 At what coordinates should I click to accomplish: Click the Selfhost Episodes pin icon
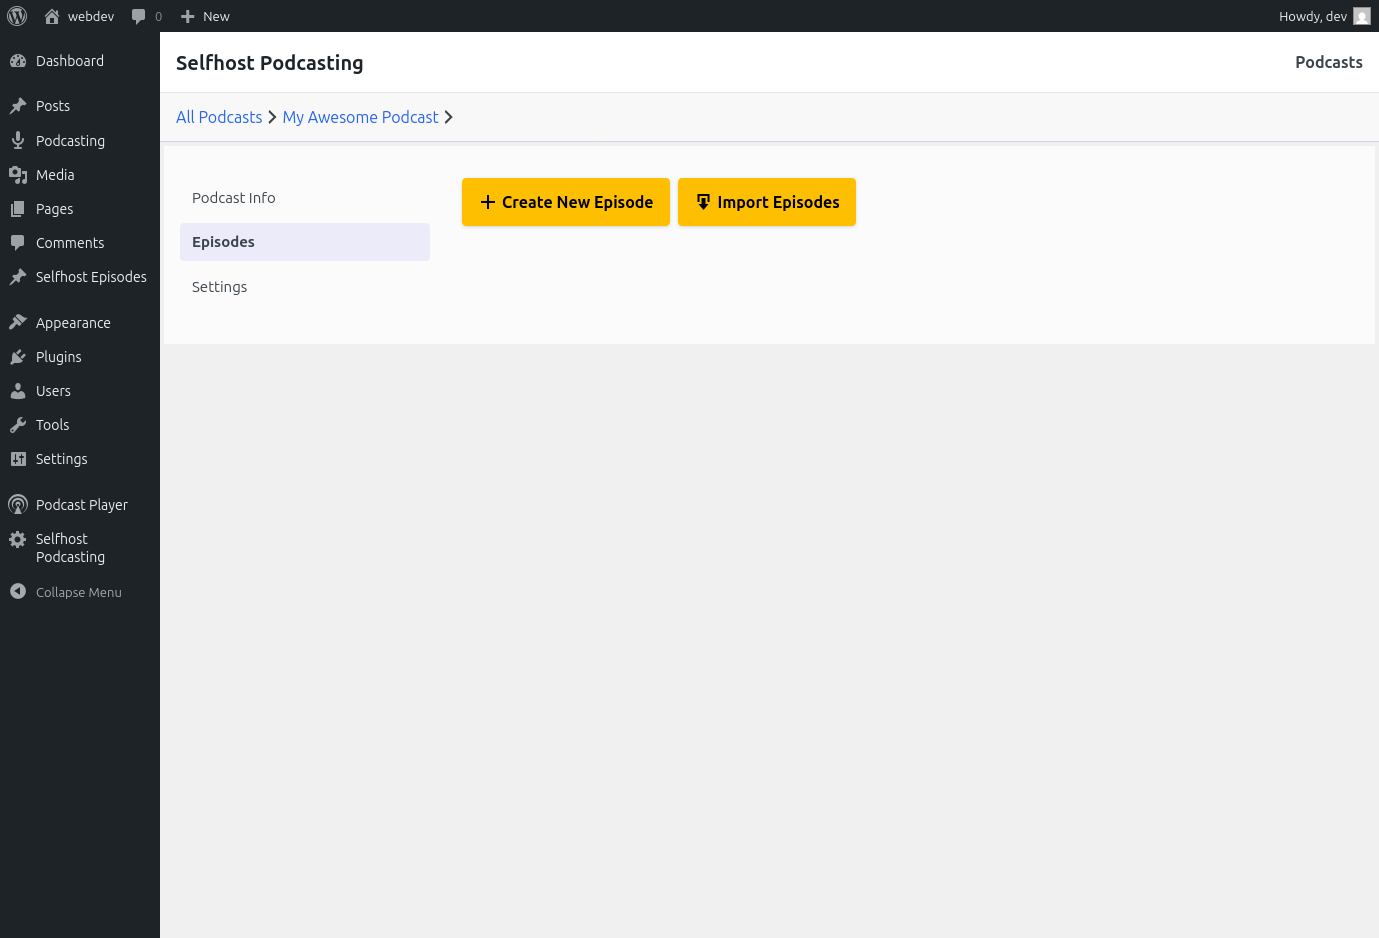click(x=18, y=277)
